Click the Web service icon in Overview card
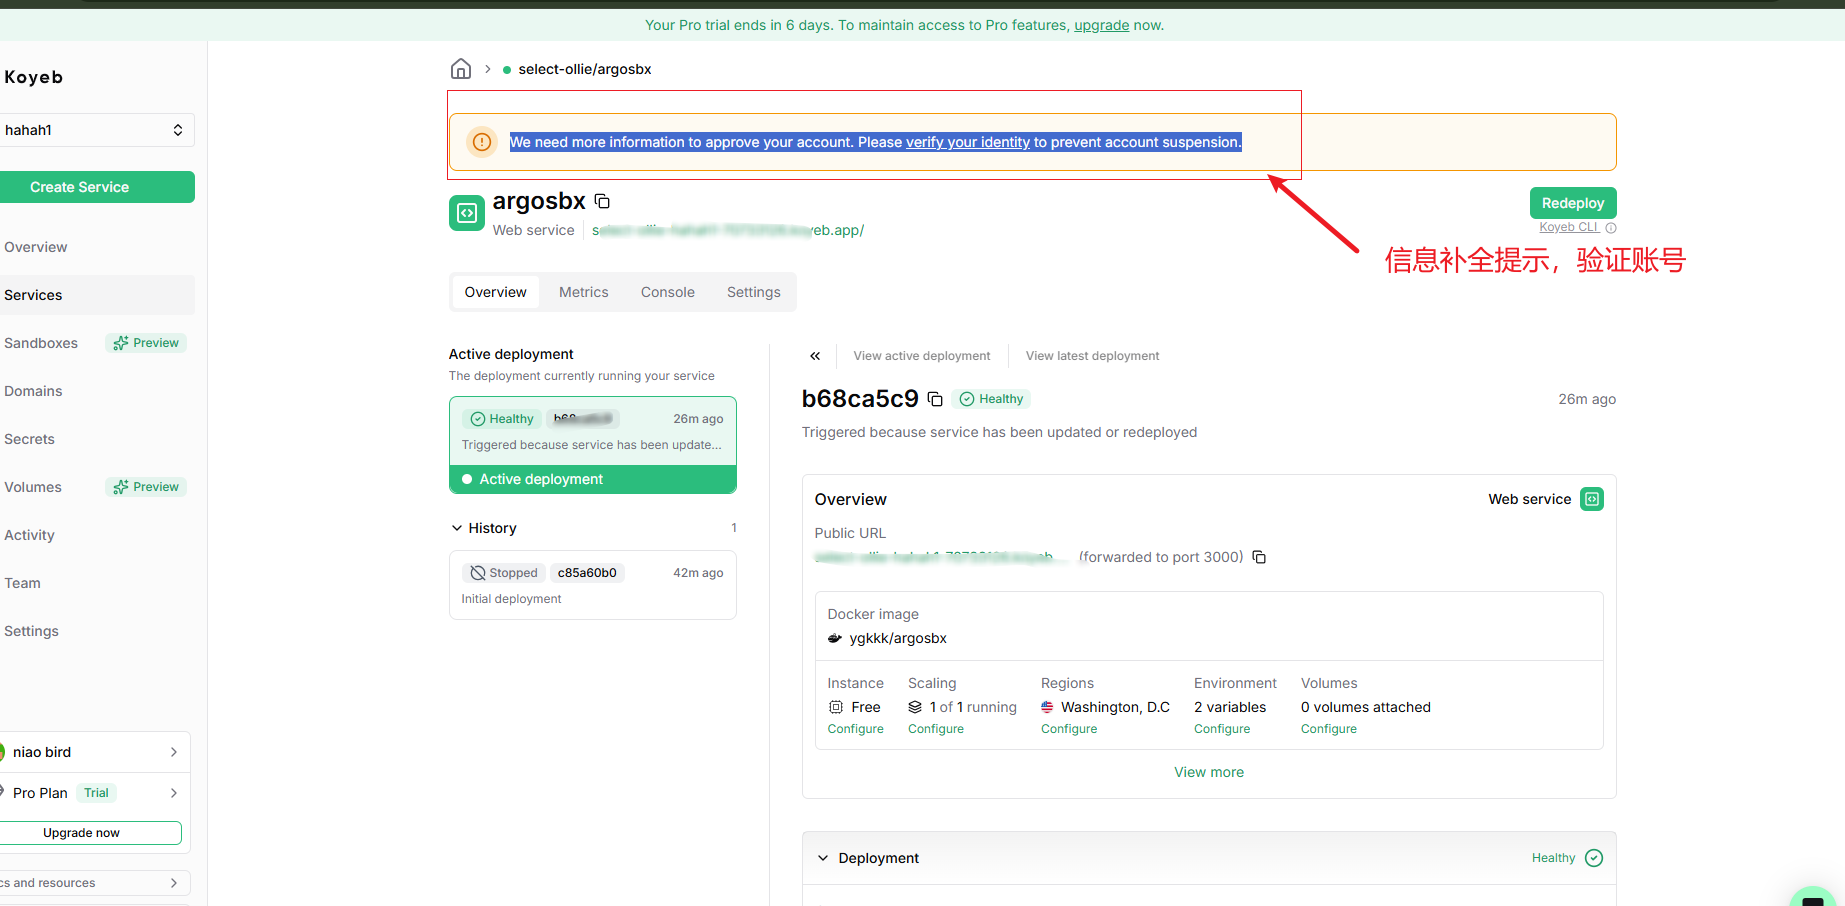 click(1591, 499)
